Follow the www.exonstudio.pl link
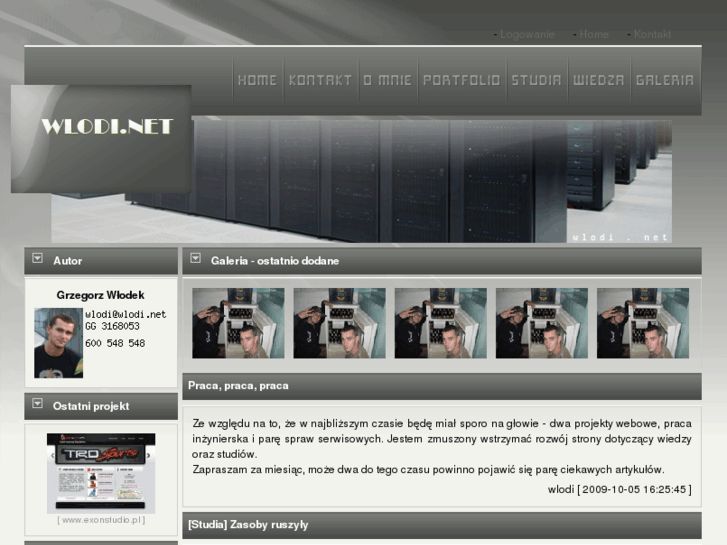The height and width of the screenshot is (545, 727). point(101,520)
